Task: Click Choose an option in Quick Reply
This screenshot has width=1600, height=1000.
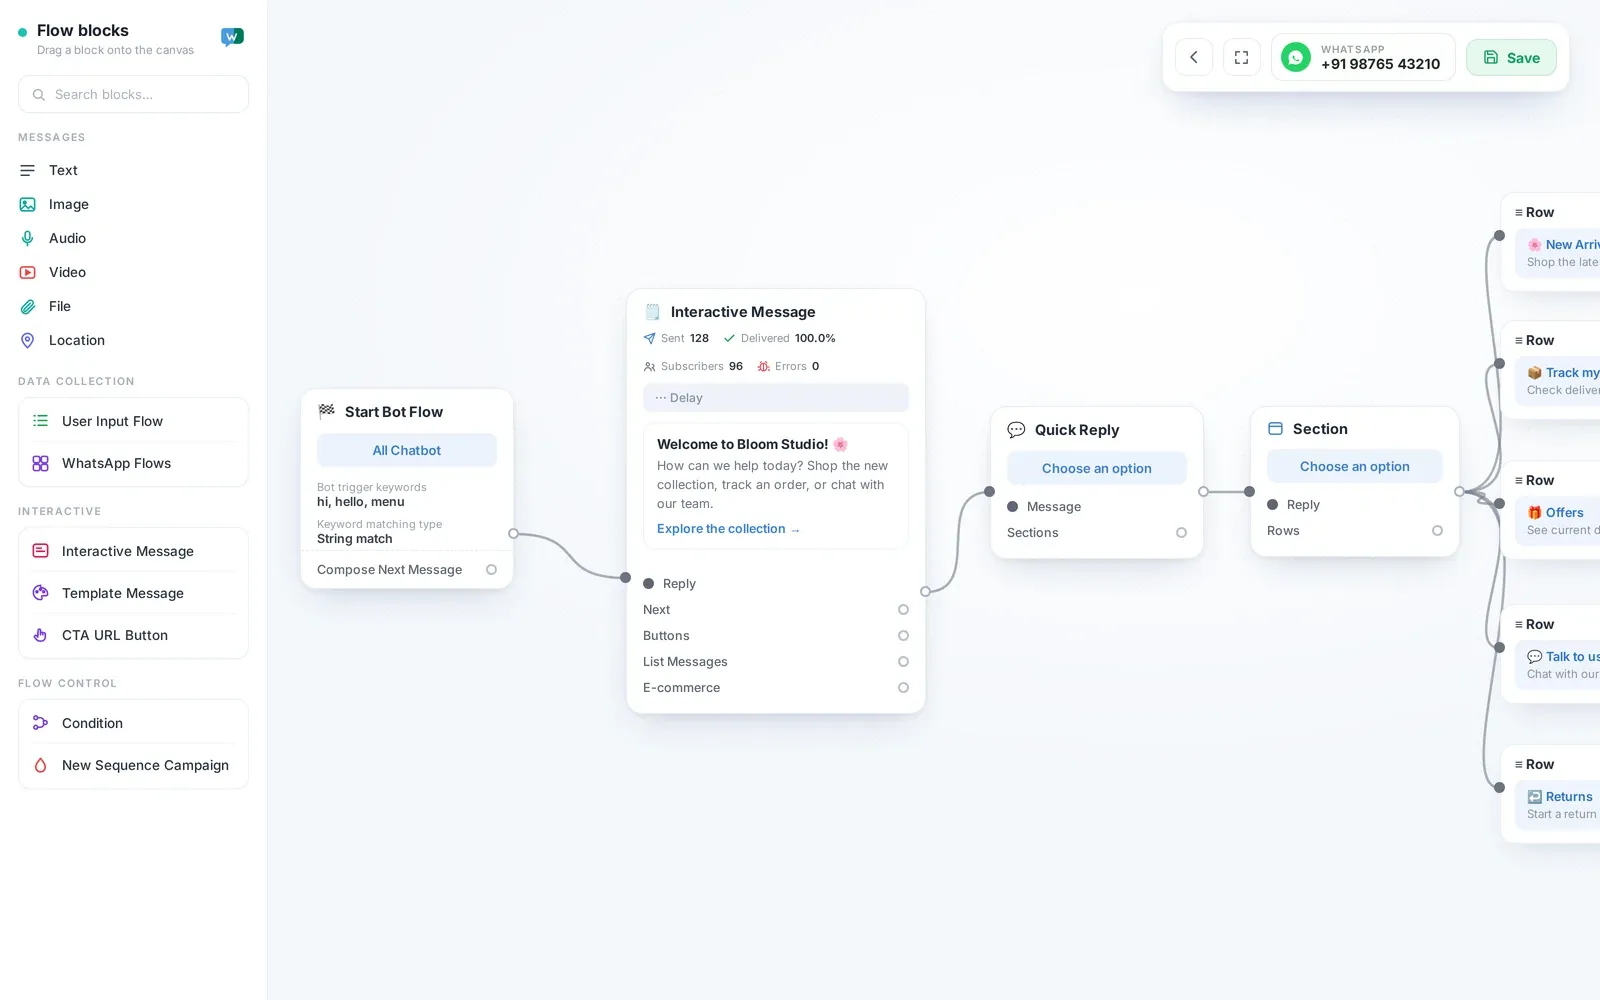Action: 1097,468
